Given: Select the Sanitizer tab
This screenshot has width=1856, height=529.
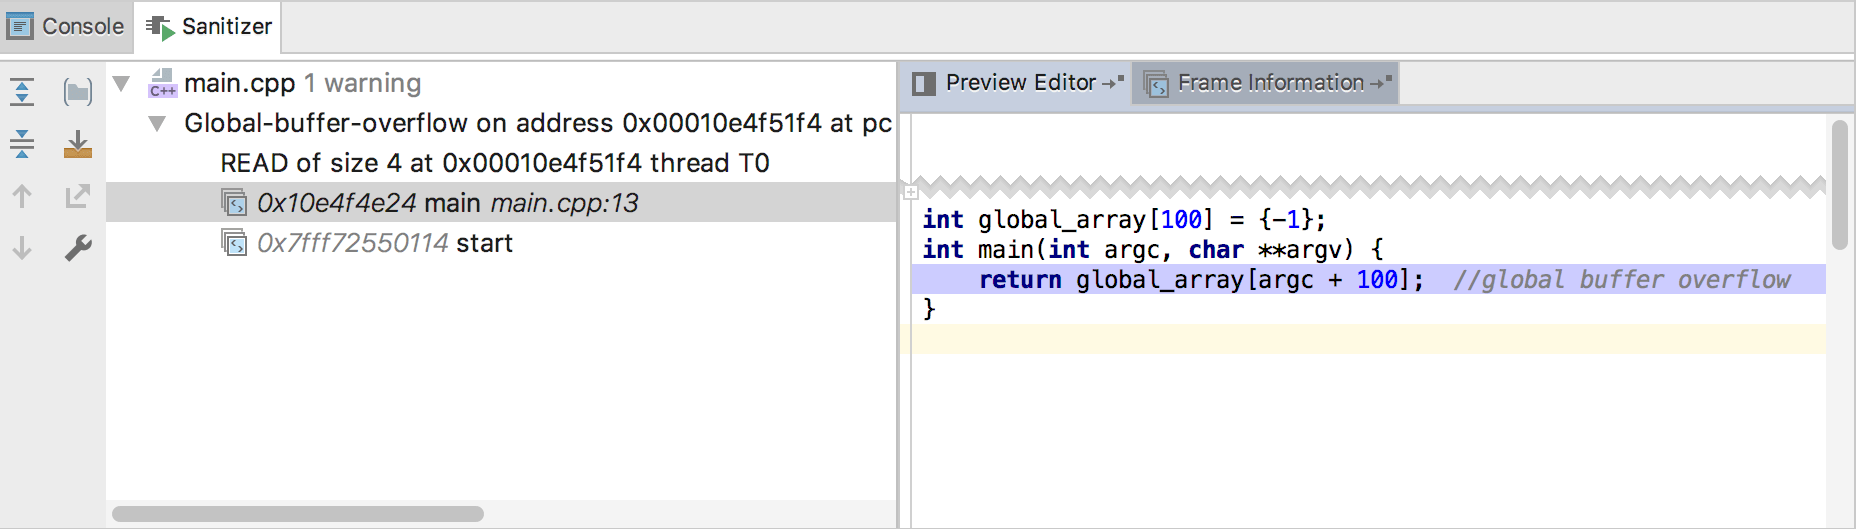Looking at the screenshot, I should point(209,26).
